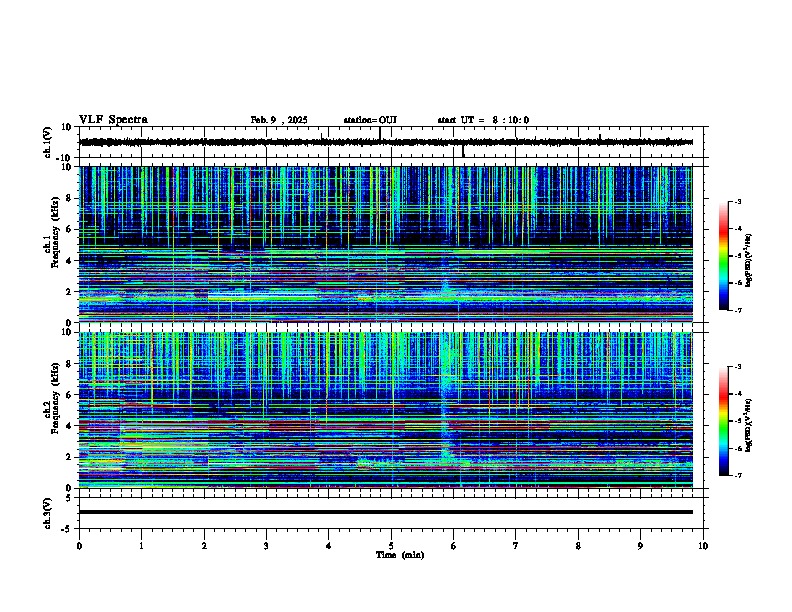Click the "0" tick on the time axis

tap(79, 546)
